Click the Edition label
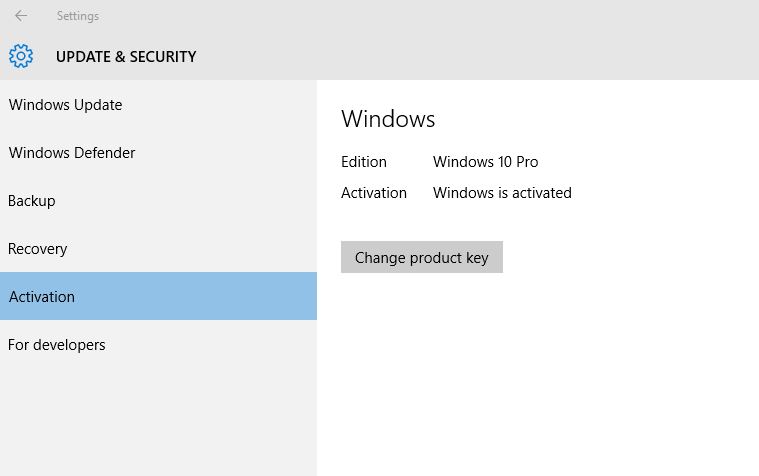The image size is (759, 476). click(x=364, y=162)
